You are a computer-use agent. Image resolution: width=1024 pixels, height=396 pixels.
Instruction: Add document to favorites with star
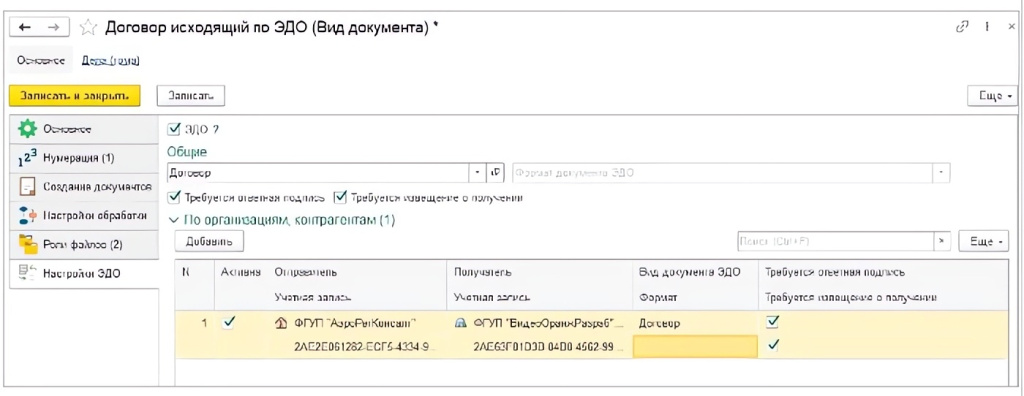coord(87,27)
